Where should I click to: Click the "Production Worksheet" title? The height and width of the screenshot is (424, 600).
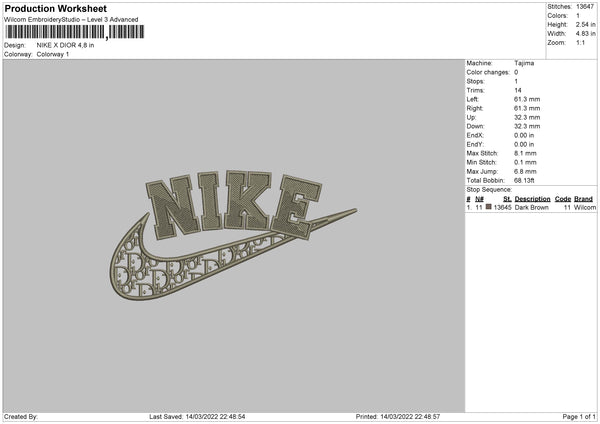click(x=56, y=8)
